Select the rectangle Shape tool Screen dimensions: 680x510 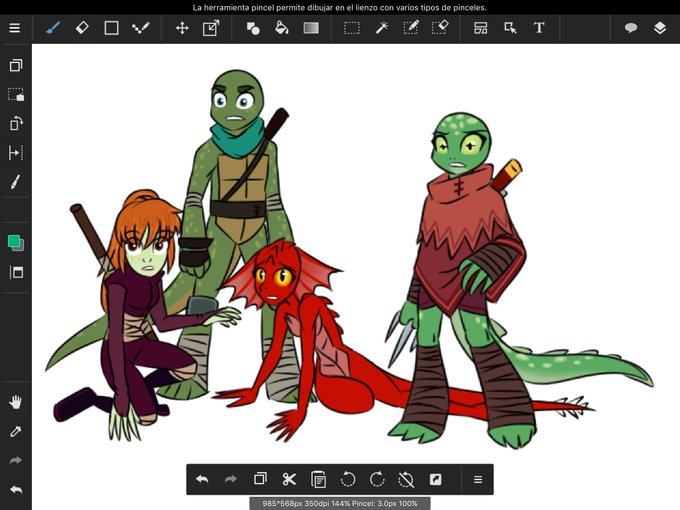(x=111, y=28)
